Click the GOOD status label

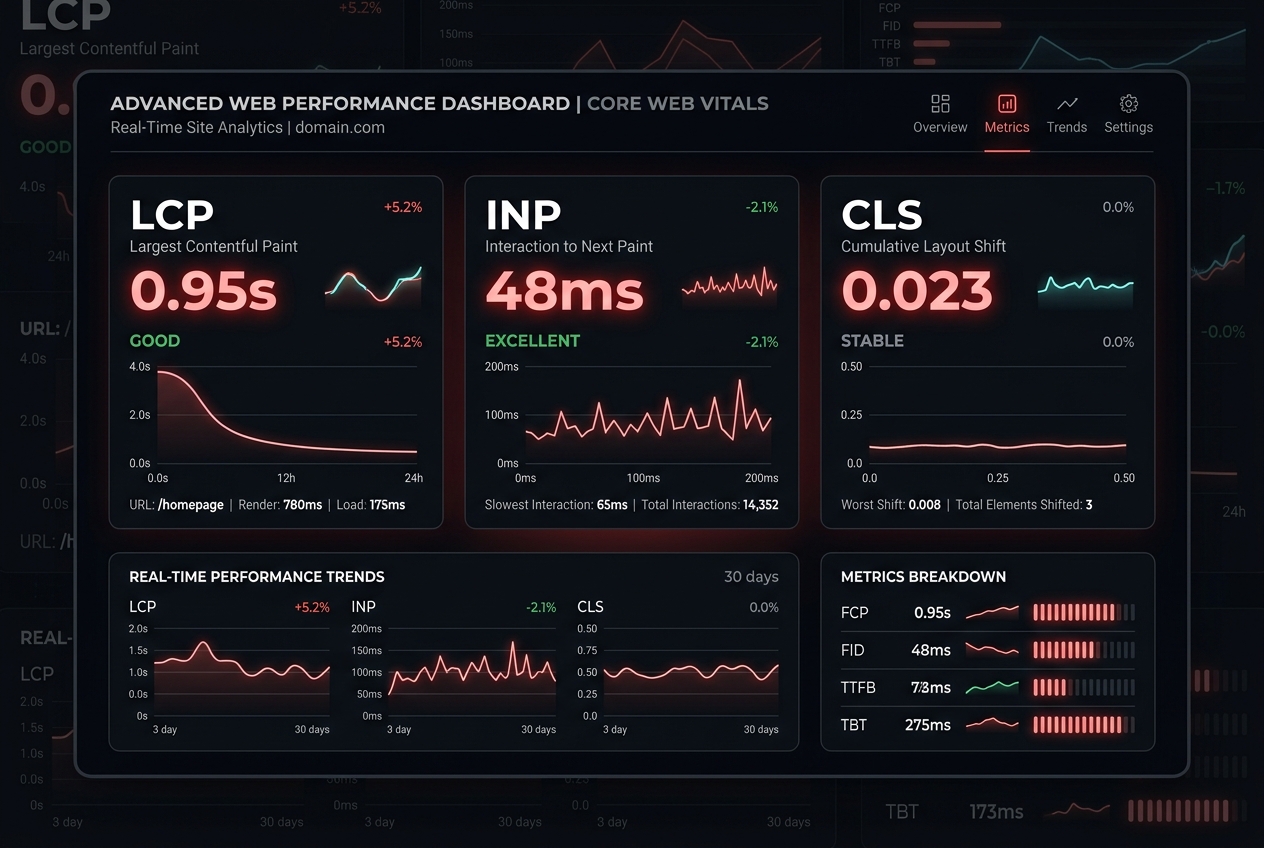click(155, 341)
